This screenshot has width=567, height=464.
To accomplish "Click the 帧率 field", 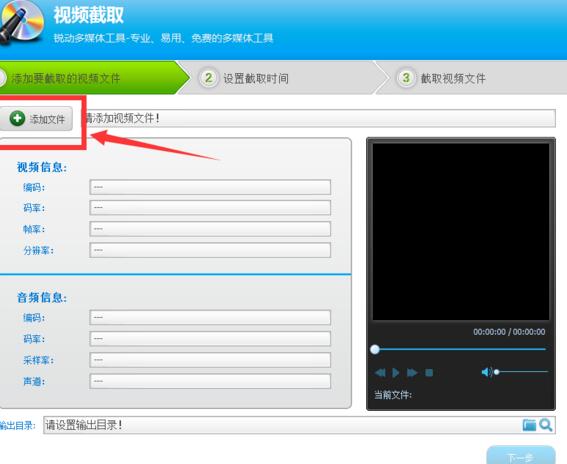I will click(x=210, y=229).
